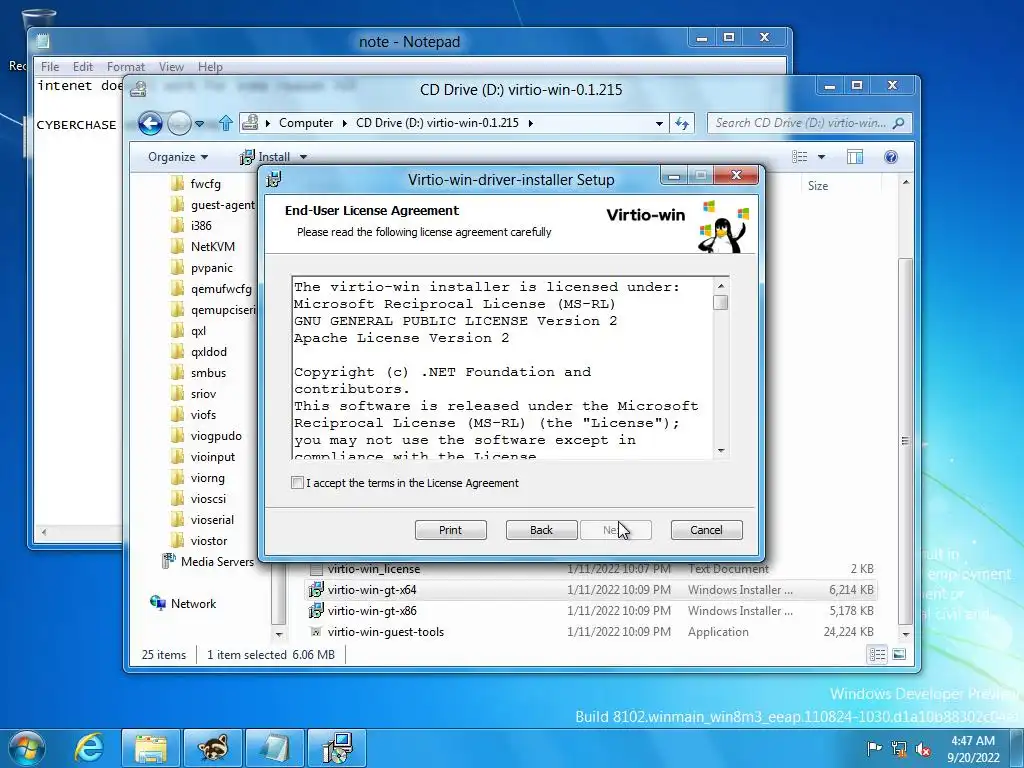Open Explorer help question mark icon
Screen dimensions: 1024x768
point(891,157)
